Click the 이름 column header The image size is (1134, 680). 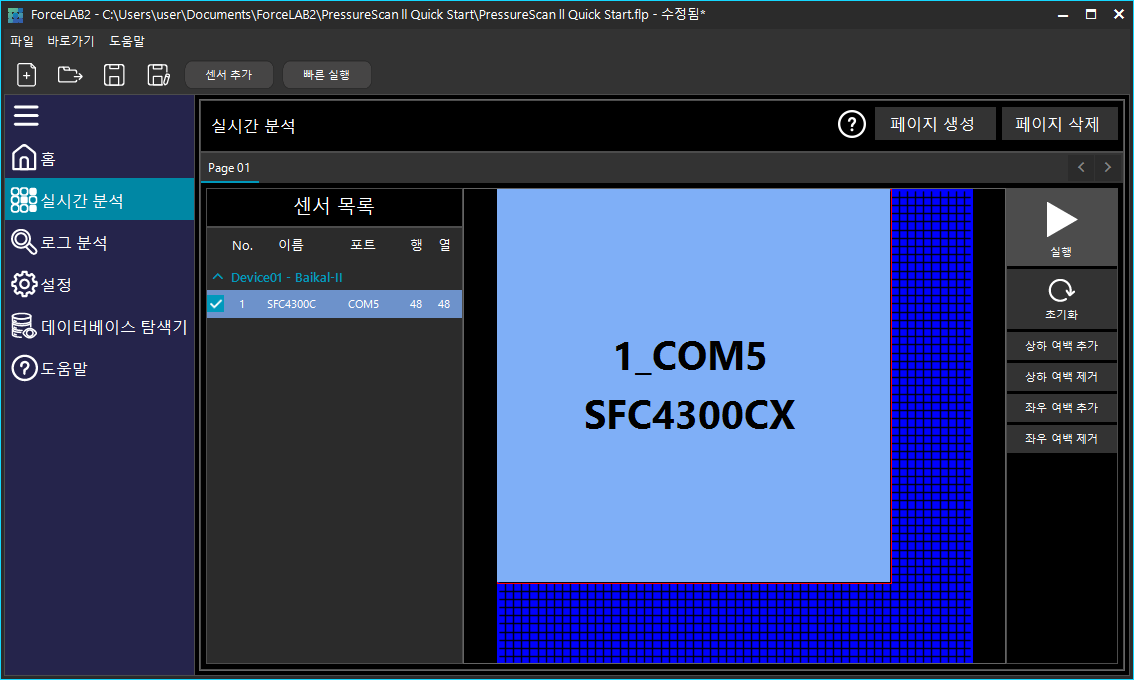point(291,245)
